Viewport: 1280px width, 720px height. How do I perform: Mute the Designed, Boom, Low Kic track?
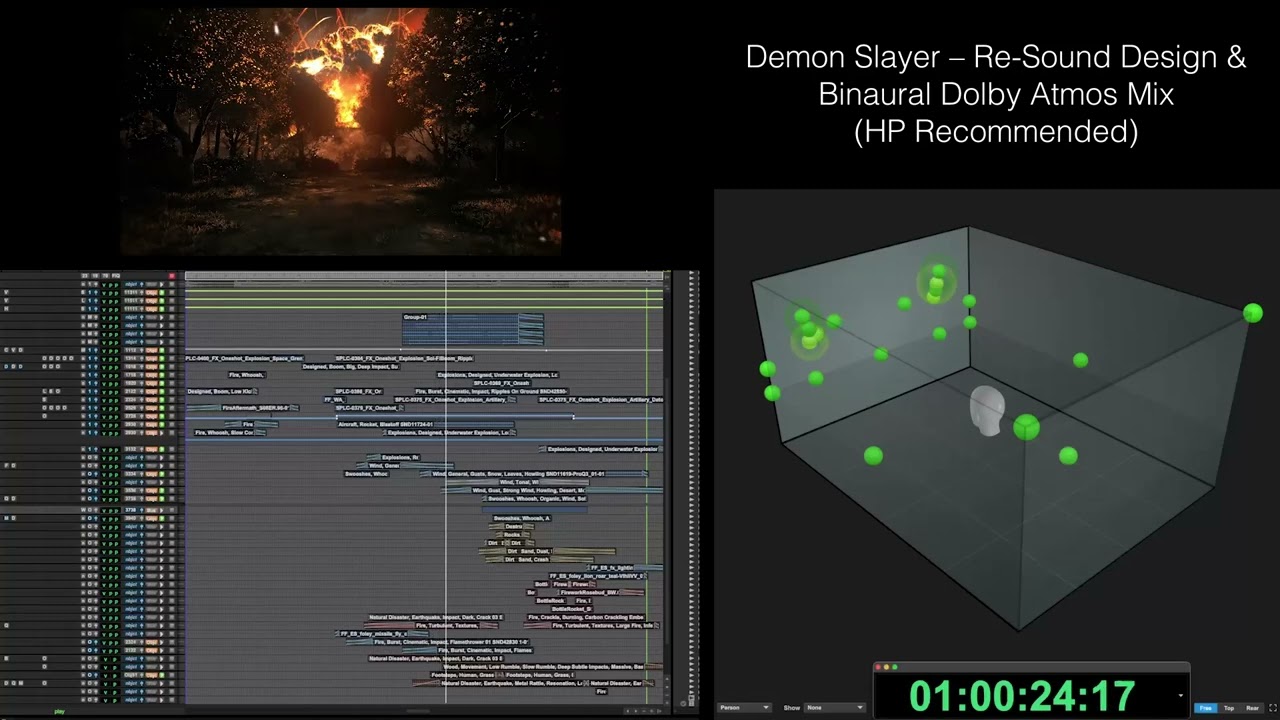coord(83,391)
